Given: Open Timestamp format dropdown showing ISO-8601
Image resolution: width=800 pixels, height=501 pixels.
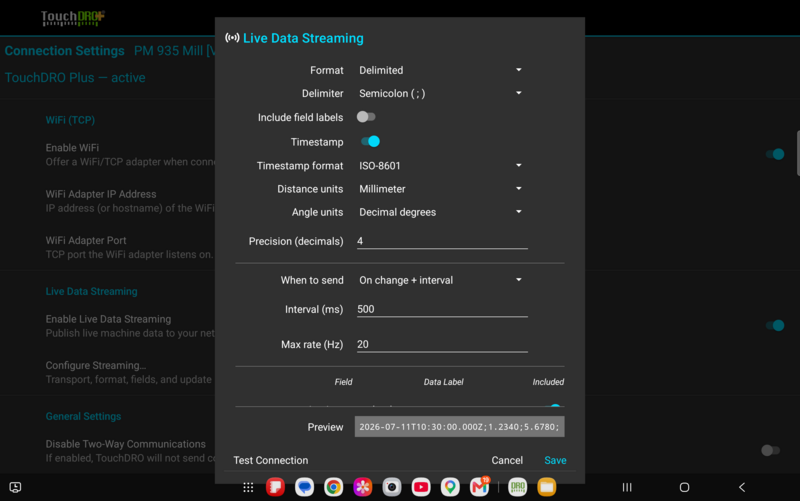Looking at the screenshot, I should 441,166.
